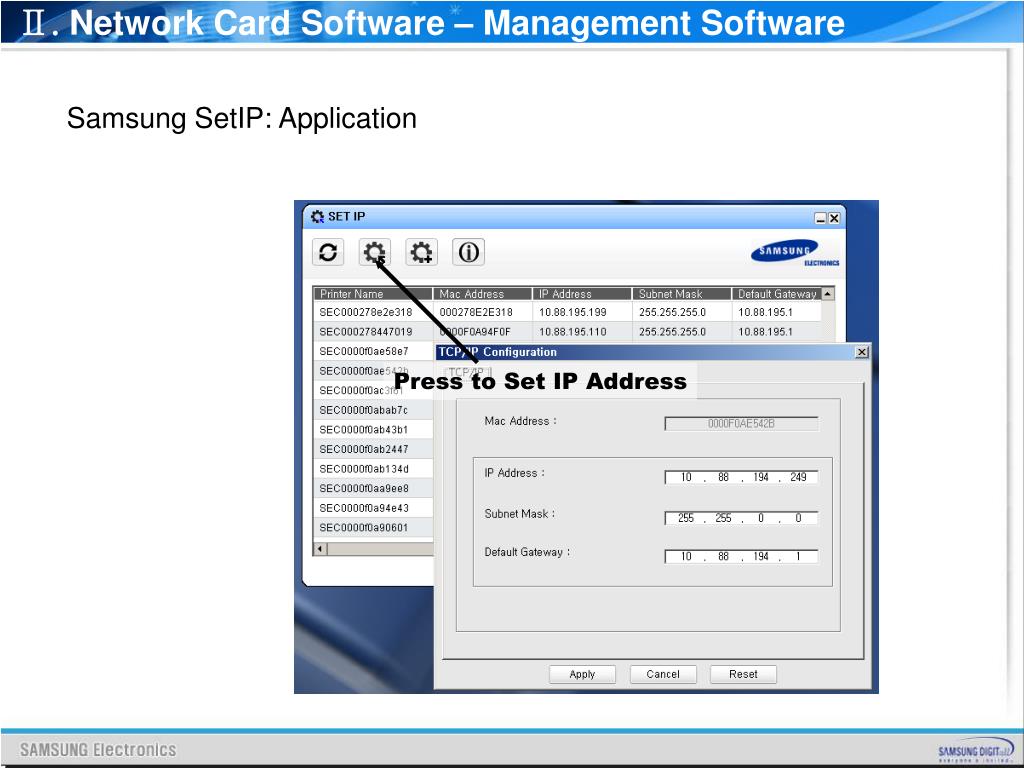Image resolution: width=1024 pixels, height=768 pixels.
Task: Click the Default Gateway input field
Action: click(741, 556)
